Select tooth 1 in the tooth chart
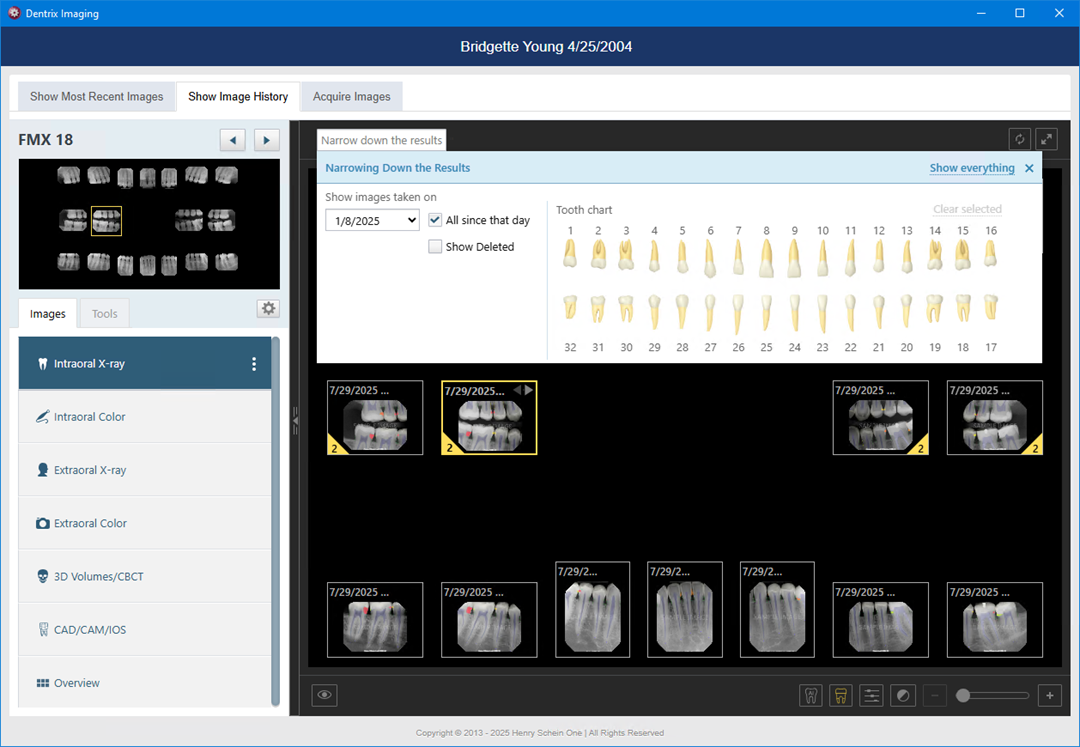1080x747 pixels. point(570,253)
